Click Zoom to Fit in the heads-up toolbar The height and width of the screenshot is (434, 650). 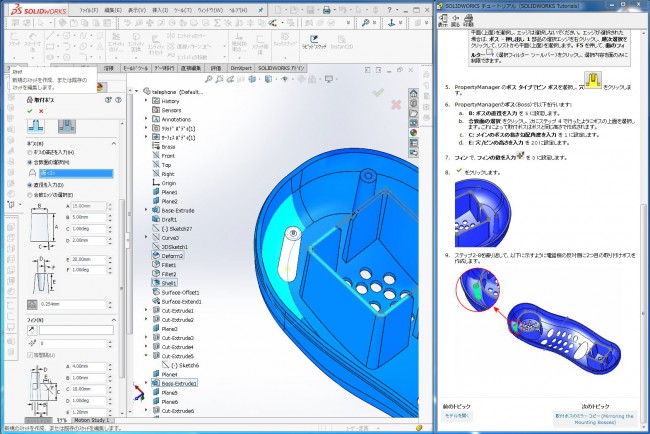click(x=209, y=79)
